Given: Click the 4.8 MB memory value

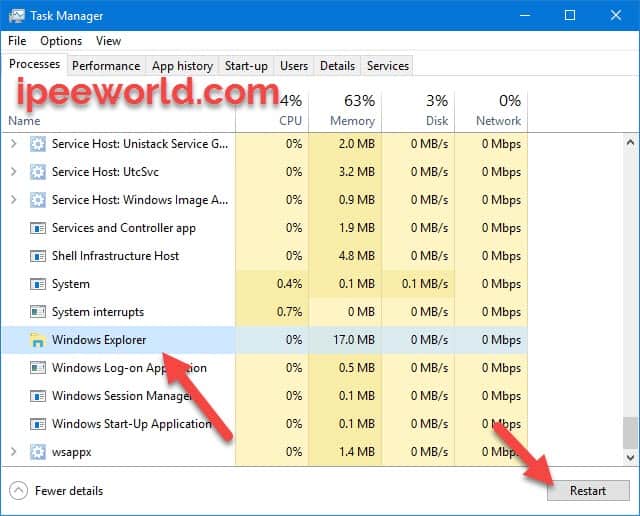Looking at the screenshot, I should [356, 256].
